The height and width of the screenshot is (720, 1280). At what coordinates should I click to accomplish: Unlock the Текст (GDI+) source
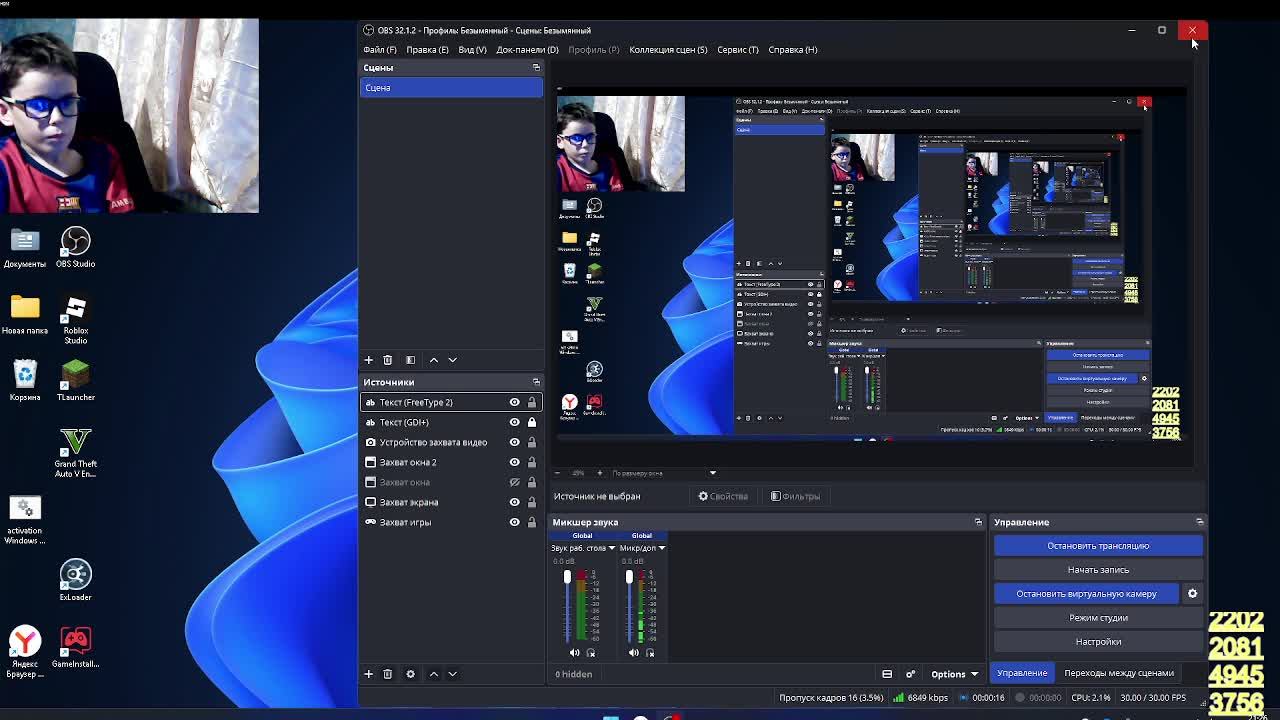coord(531,422)
